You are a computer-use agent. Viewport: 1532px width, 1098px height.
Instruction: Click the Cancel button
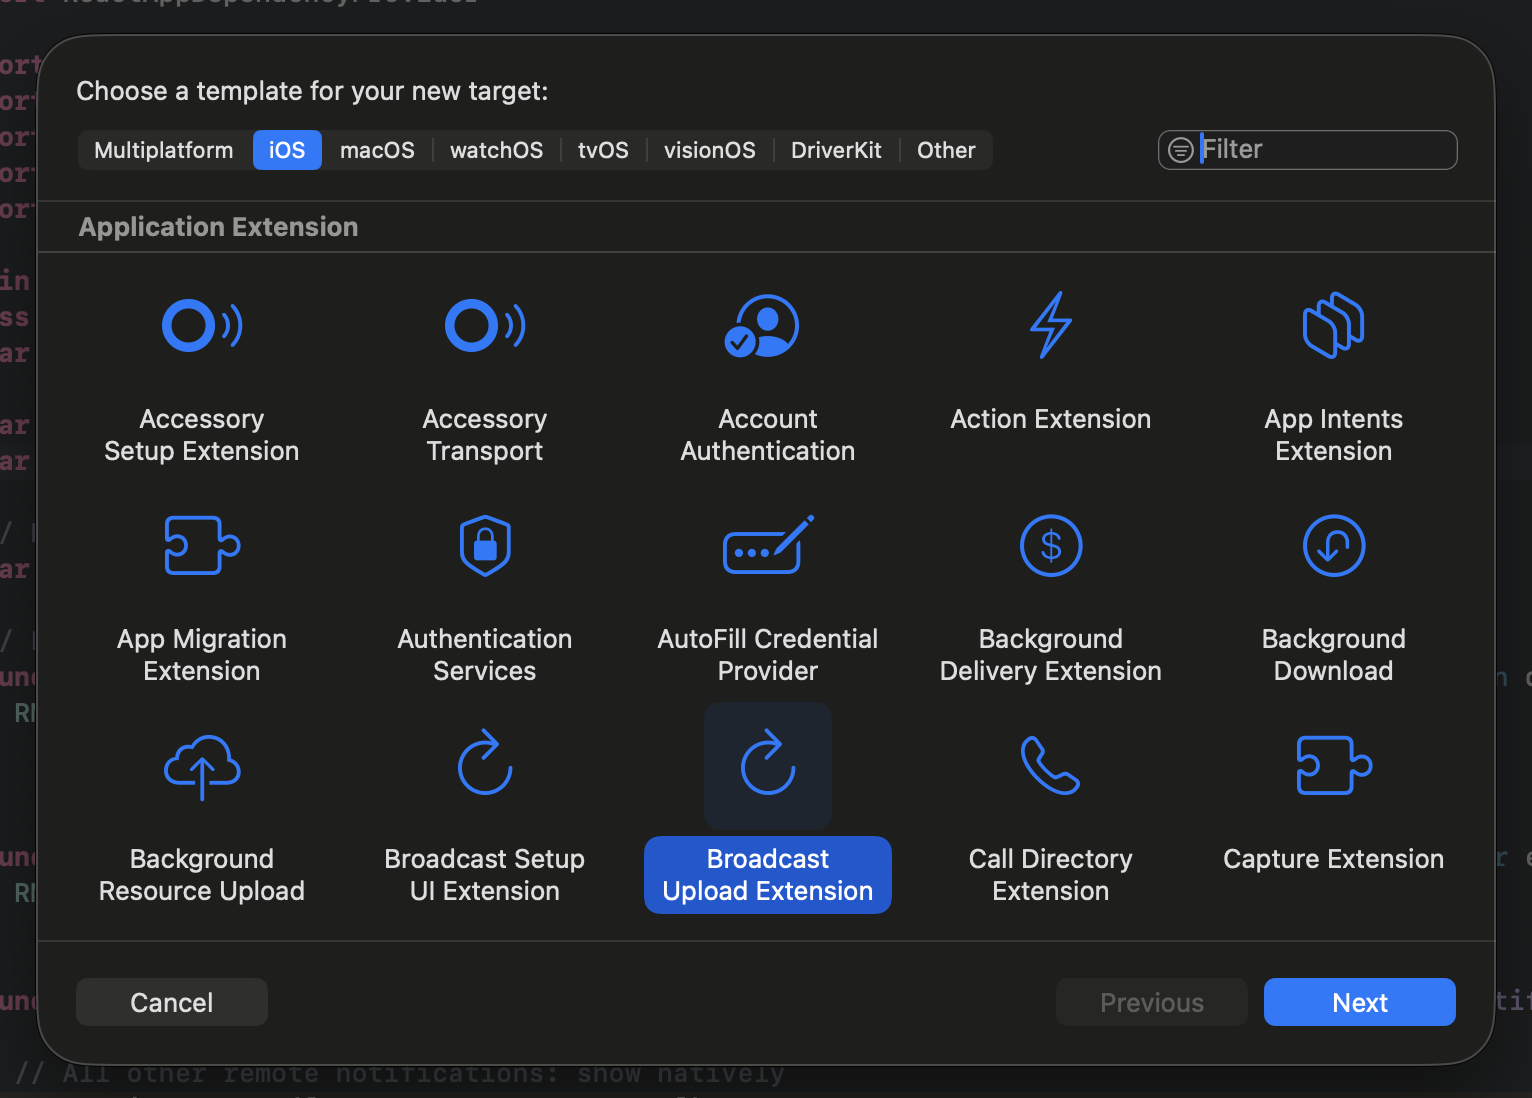172,1002
